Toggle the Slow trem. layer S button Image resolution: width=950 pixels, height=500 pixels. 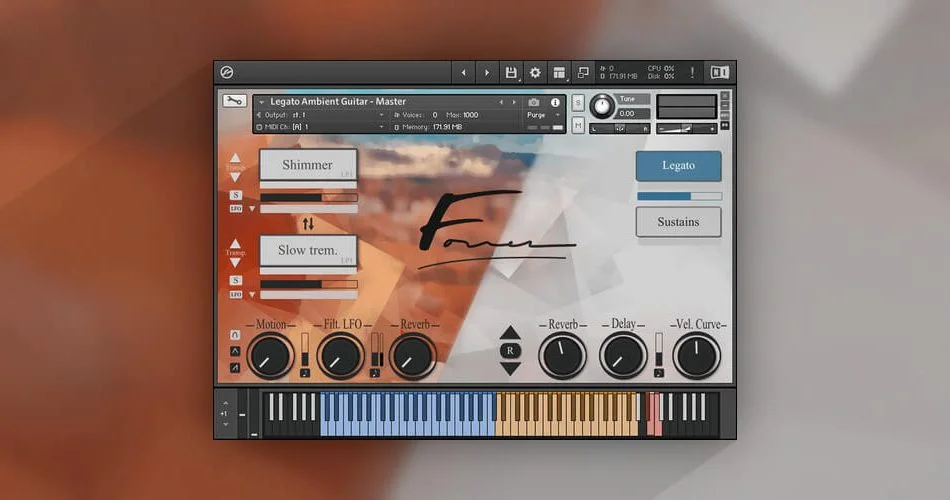click(x=236, y=281)
